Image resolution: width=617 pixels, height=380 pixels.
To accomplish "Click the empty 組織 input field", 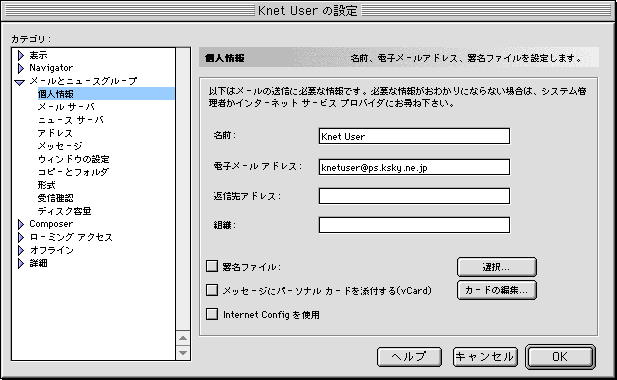I will pyautogui.click(x=414, y=225).
